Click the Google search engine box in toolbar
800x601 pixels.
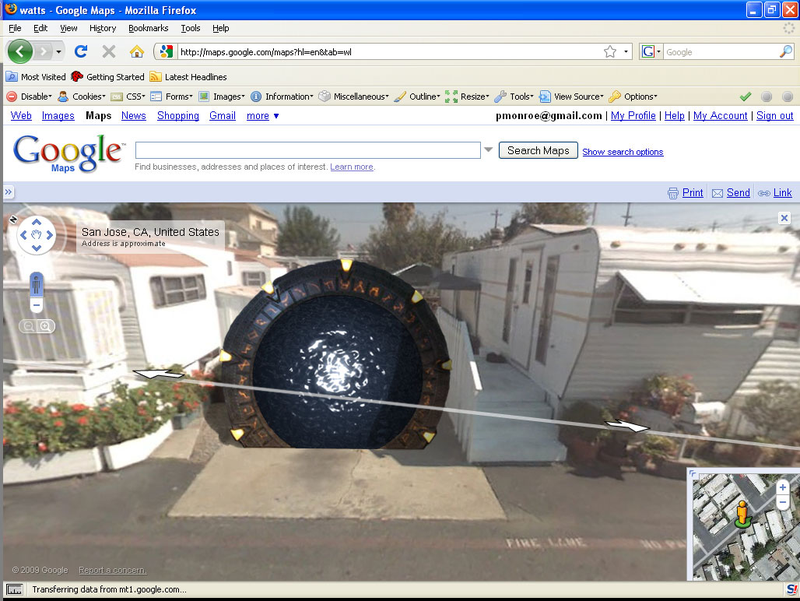pos(721,52)
